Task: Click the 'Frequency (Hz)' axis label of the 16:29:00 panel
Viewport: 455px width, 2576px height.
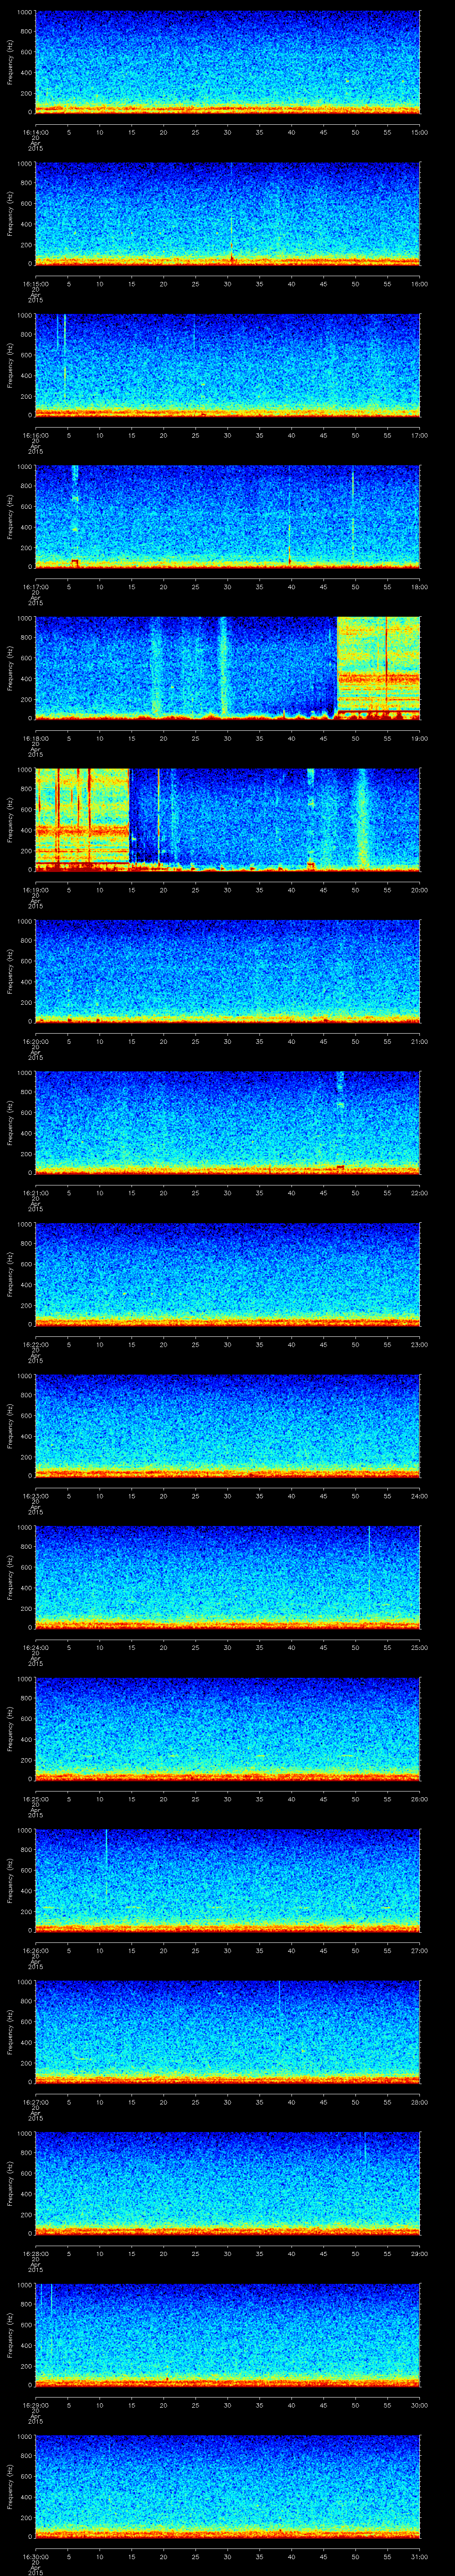Action: (x=10, y=2334)
